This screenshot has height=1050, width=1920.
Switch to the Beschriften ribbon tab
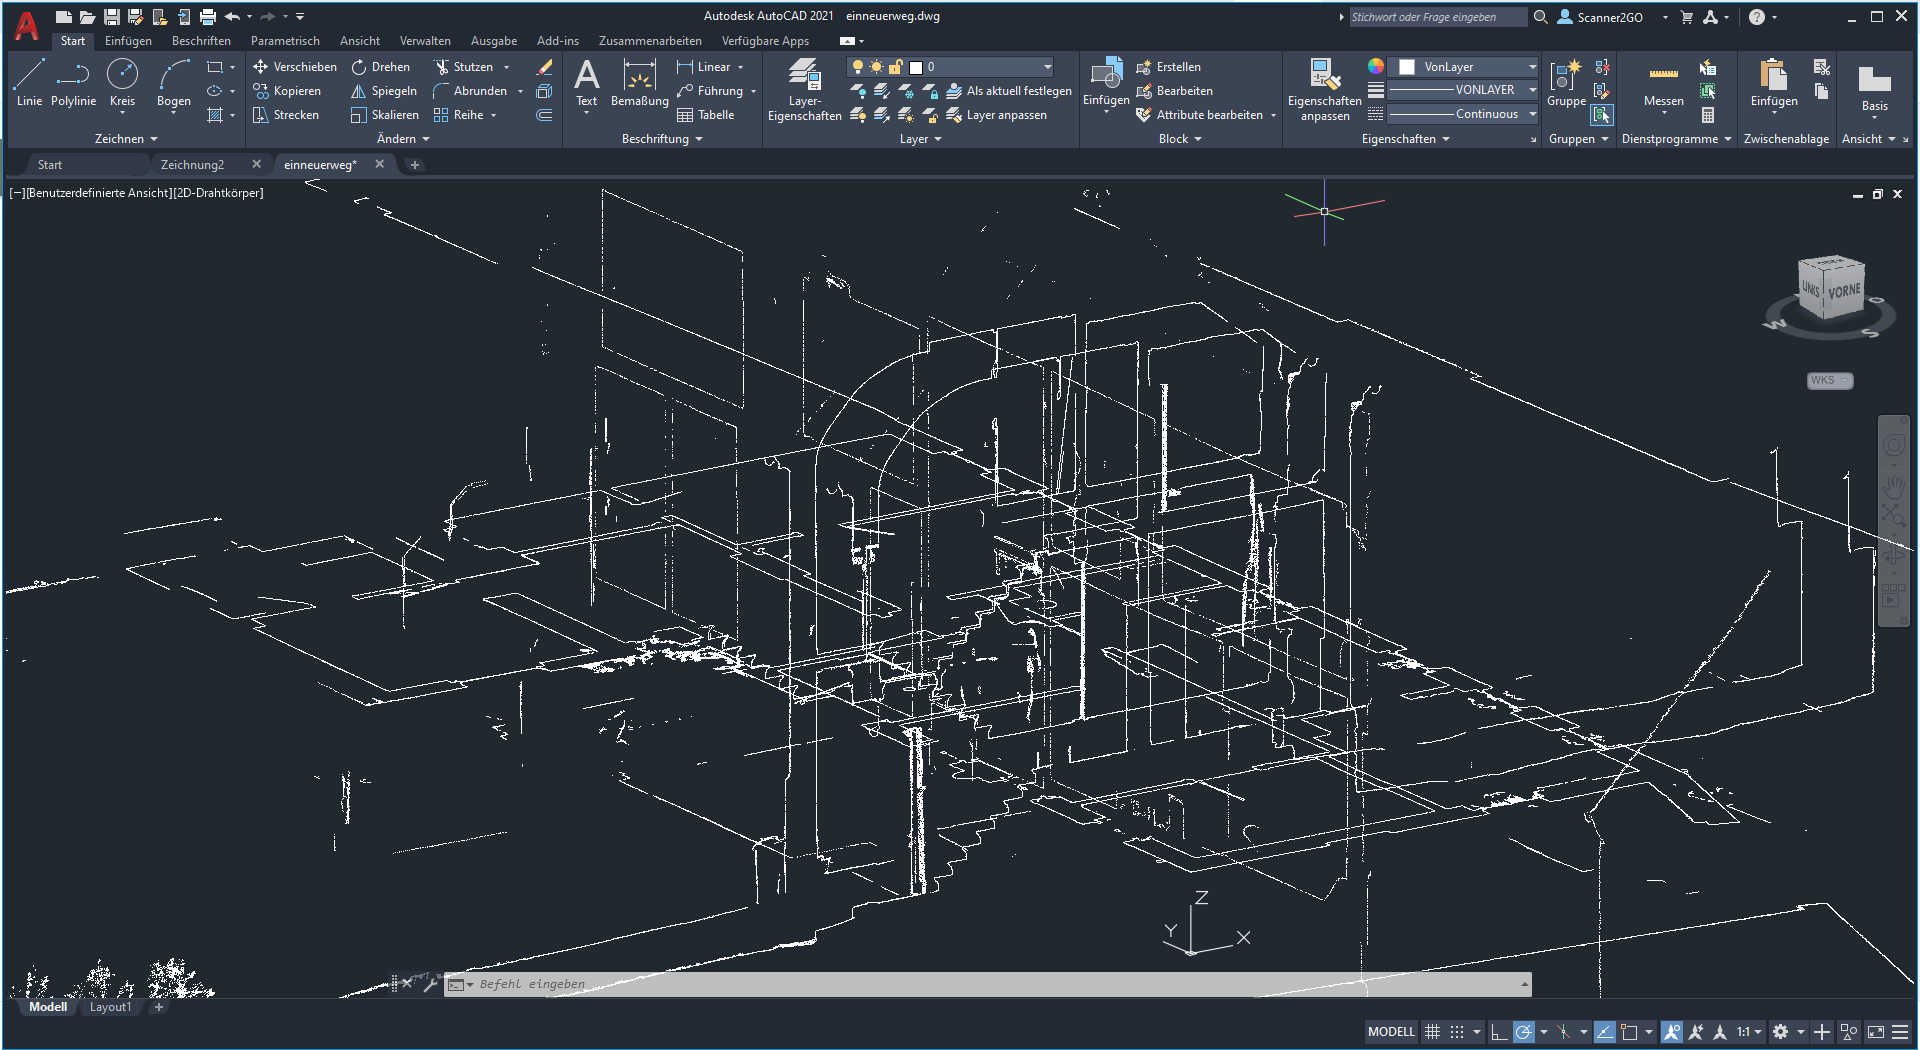(201, 41)
